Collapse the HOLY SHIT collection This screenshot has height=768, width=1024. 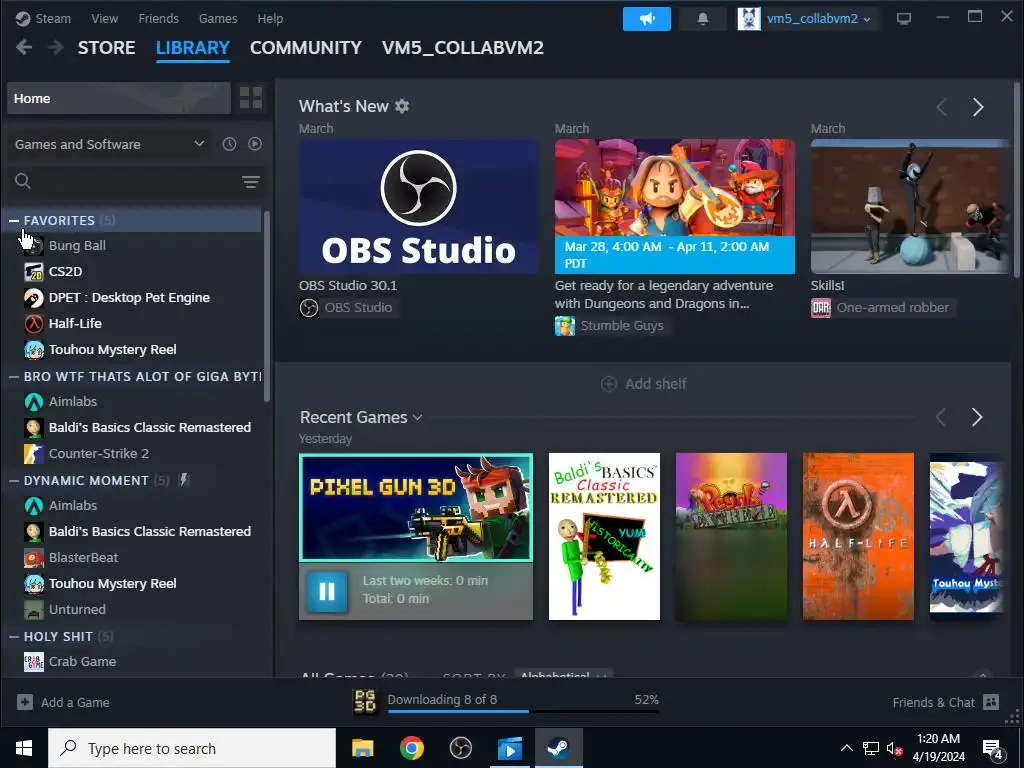coord(14,637)
